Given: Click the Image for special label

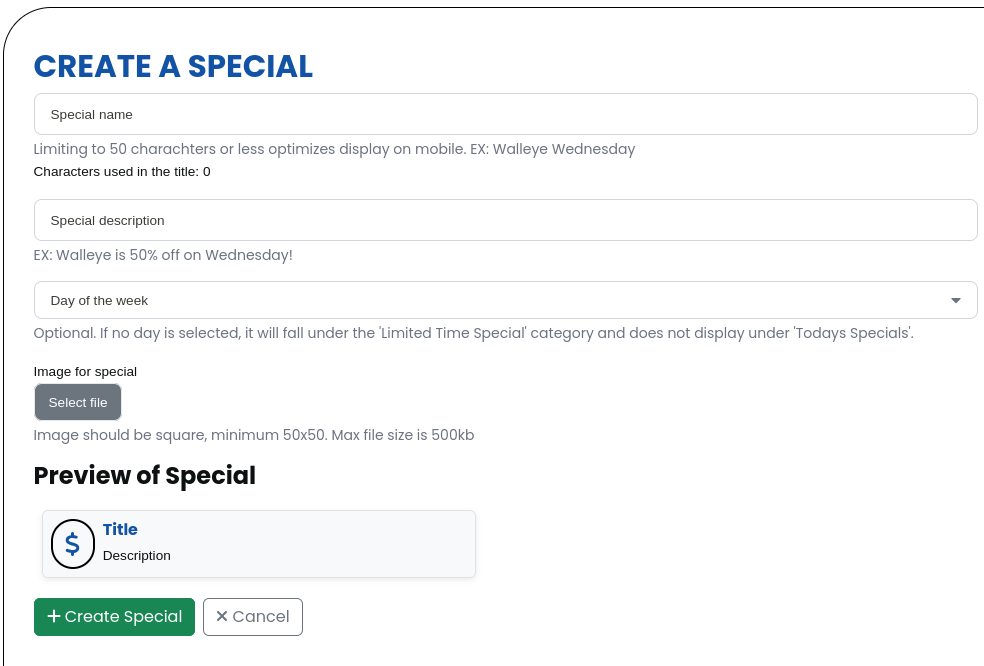Looking at the screenshot, I should (85, 372).
